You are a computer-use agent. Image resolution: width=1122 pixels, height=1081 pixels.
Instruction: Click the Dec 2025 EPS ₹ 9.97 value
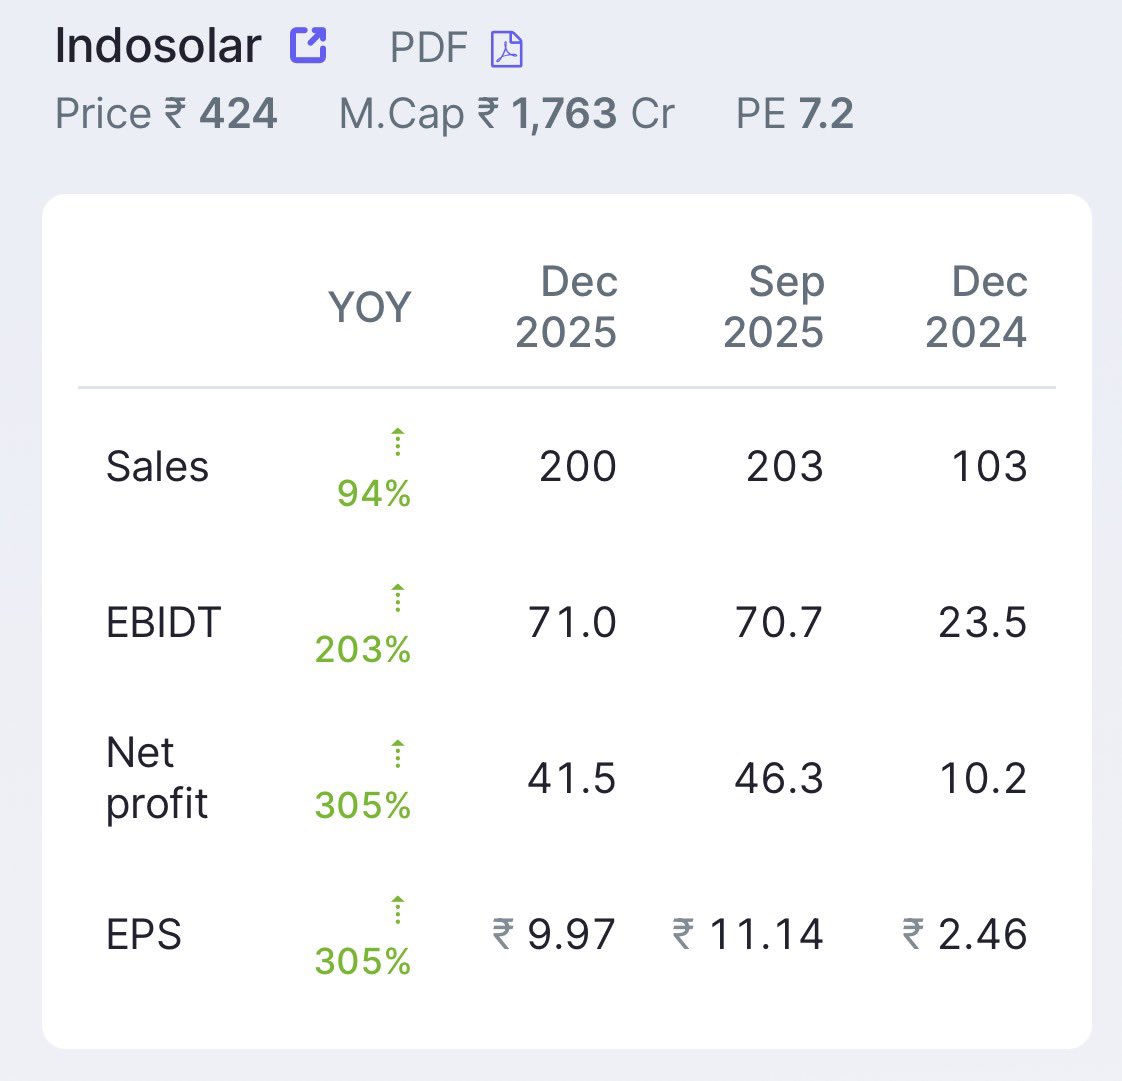[x=554, y=934]
